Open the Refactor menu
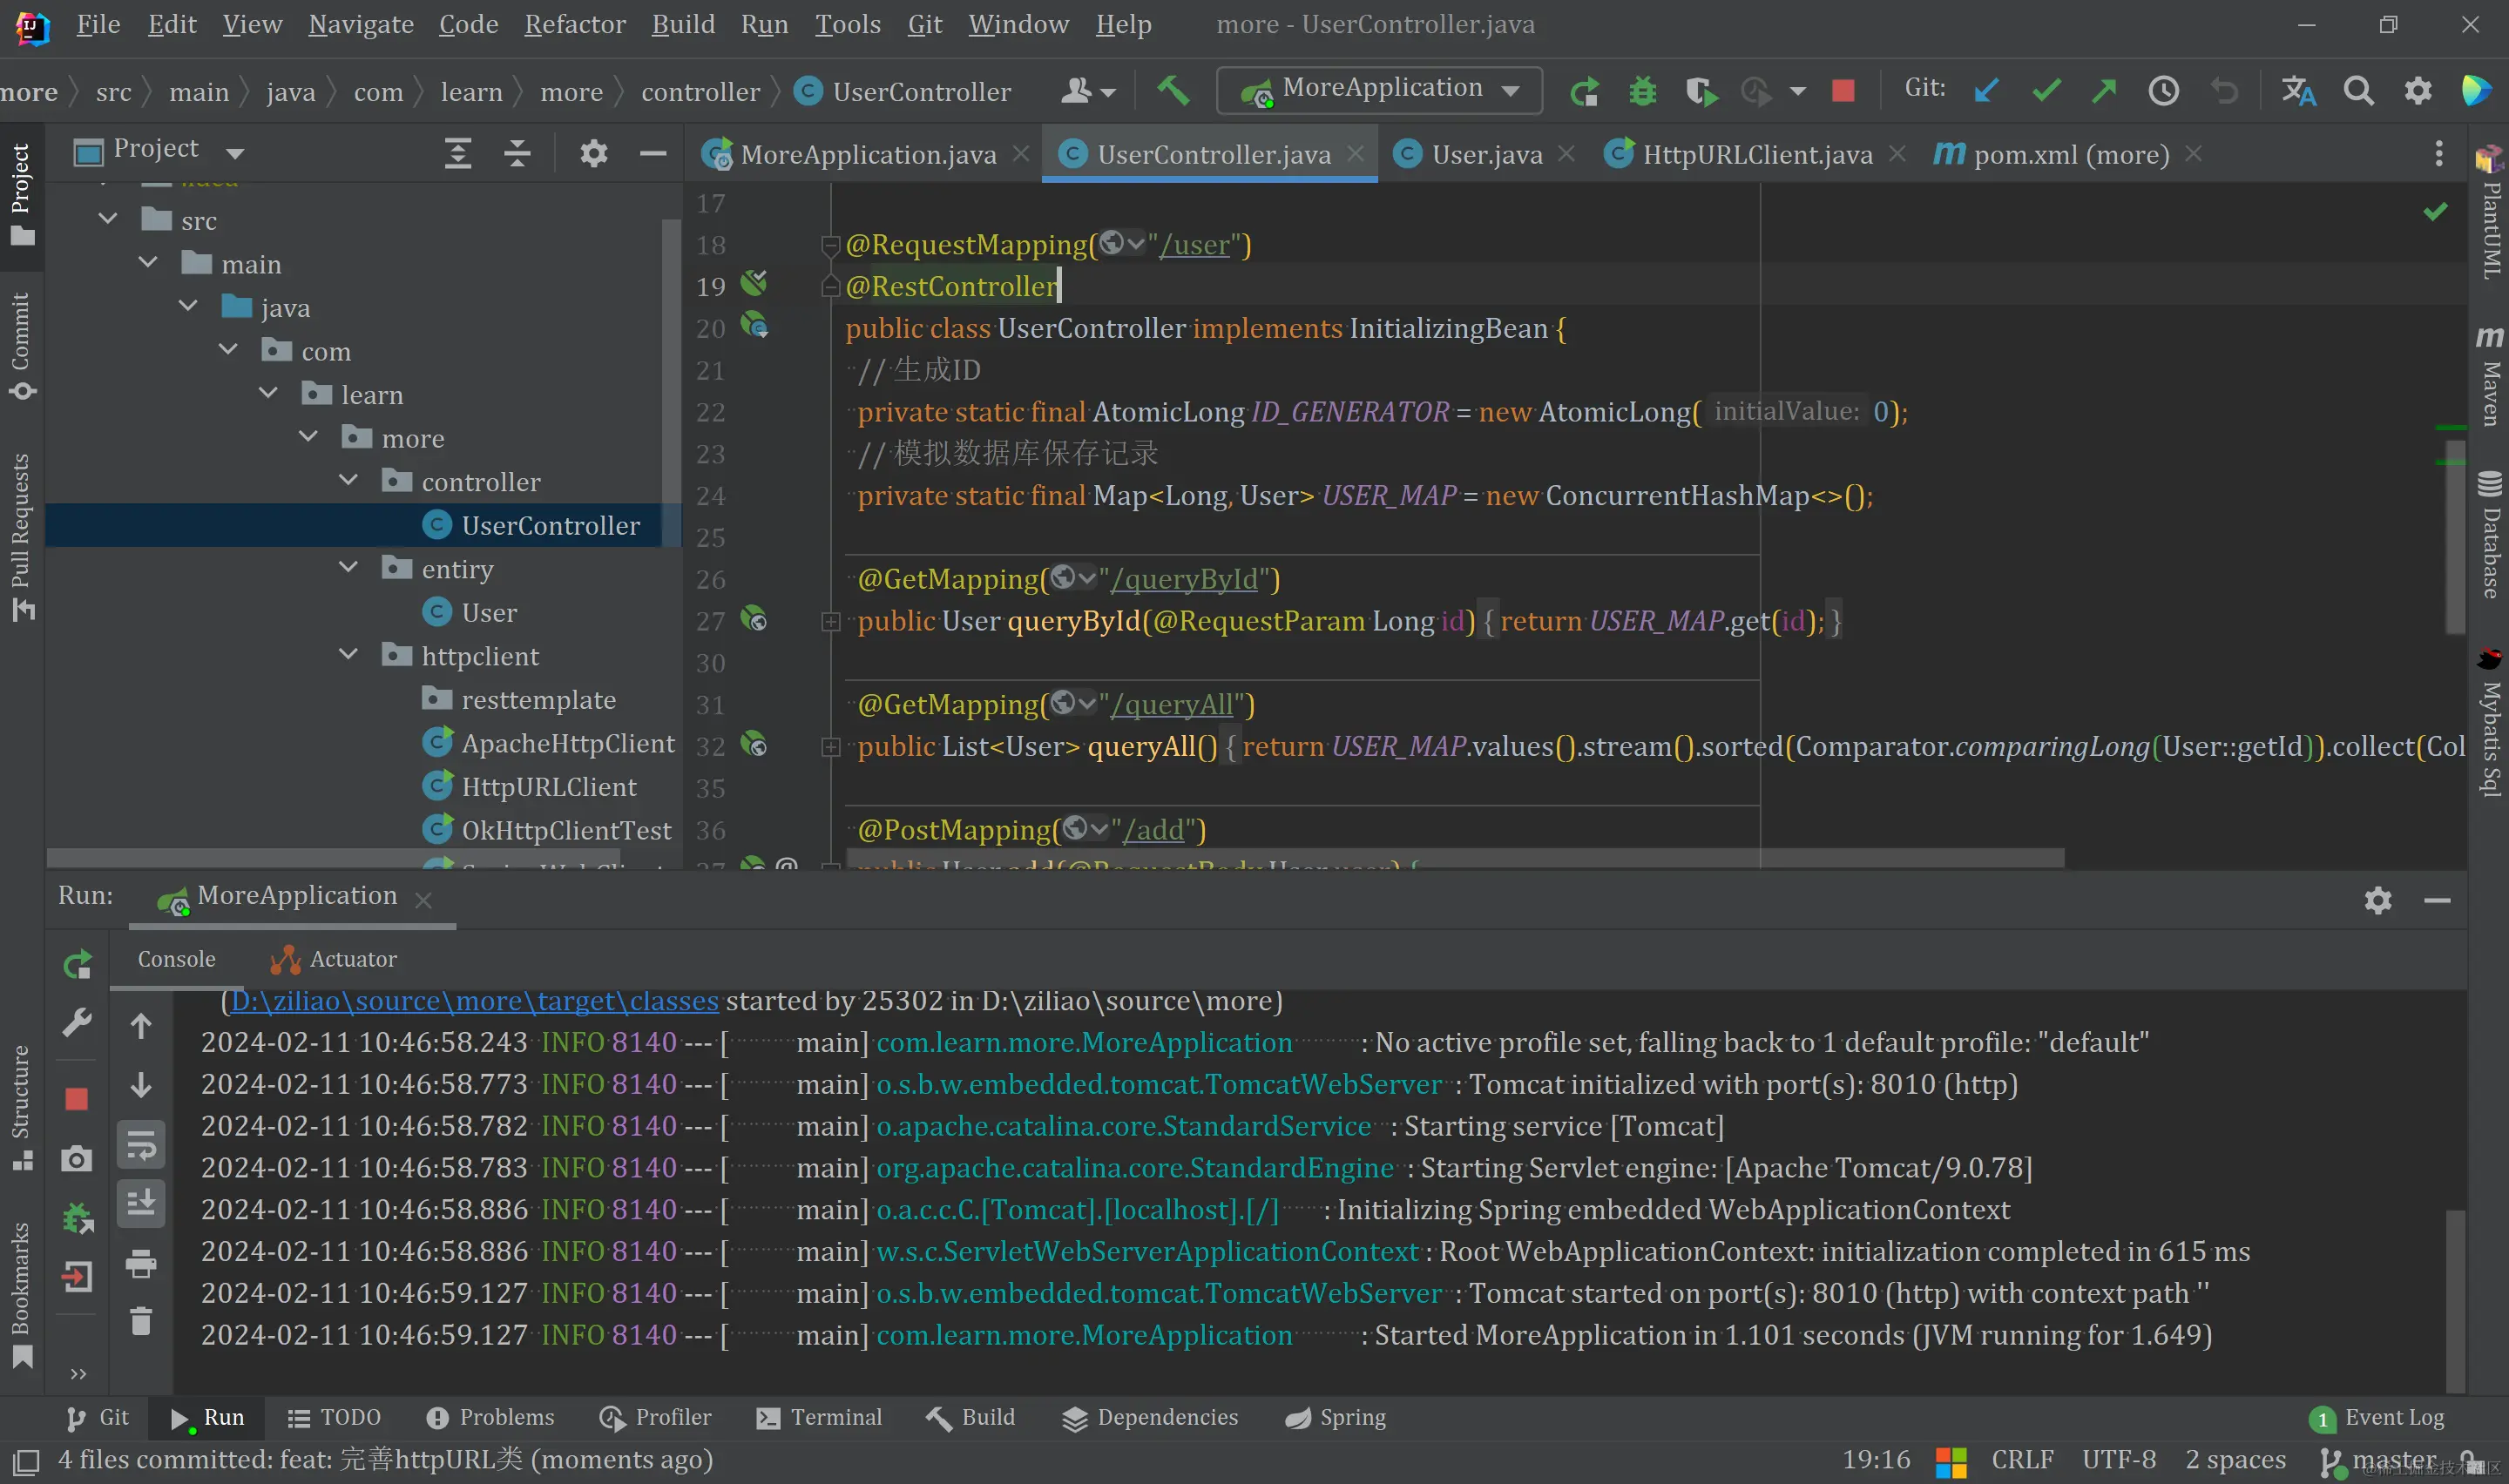The width and height of the screenshot is (2509, 1484). [575, 24]
